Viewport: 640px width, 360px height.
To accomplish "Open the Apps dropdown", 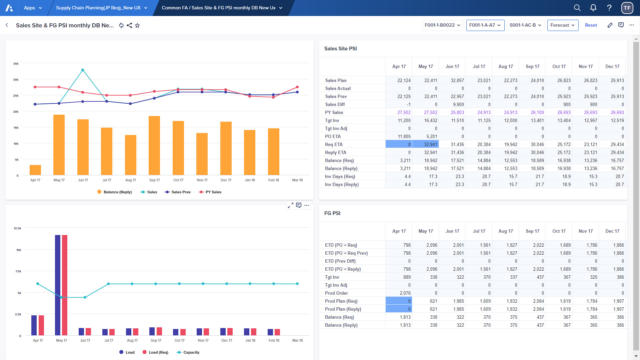I will click(x=33, y=8).
